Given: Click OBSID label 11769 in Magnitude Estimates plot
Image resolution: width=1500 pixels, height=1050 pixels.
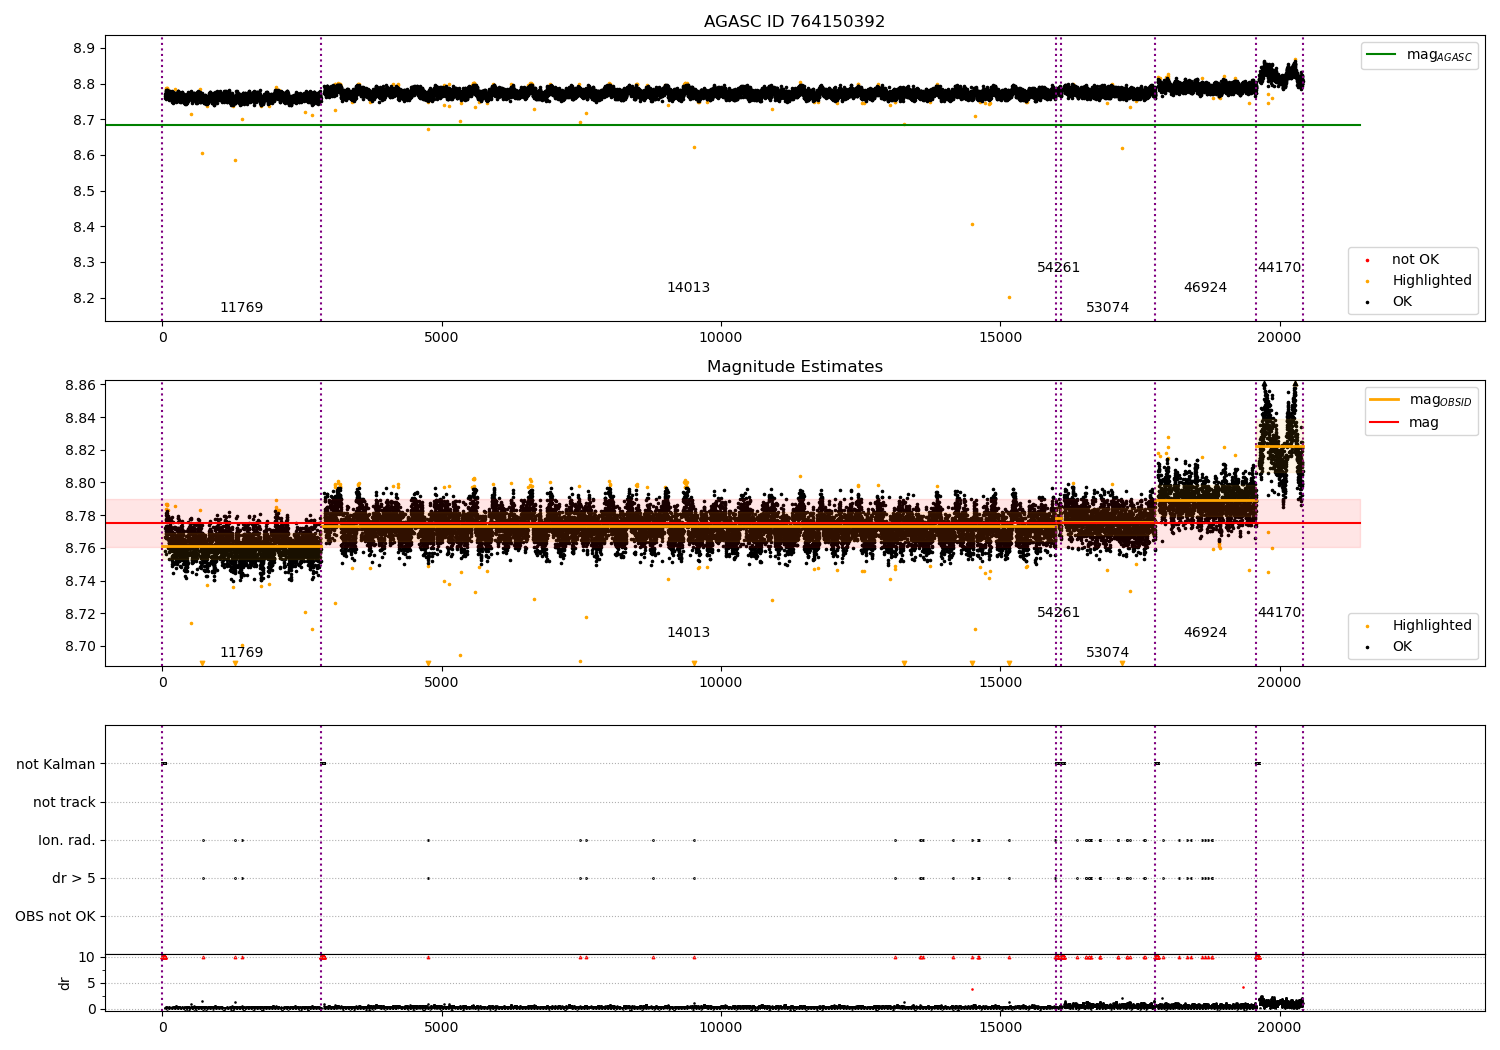Looking at the screenshot, I should tap(241, 653).
